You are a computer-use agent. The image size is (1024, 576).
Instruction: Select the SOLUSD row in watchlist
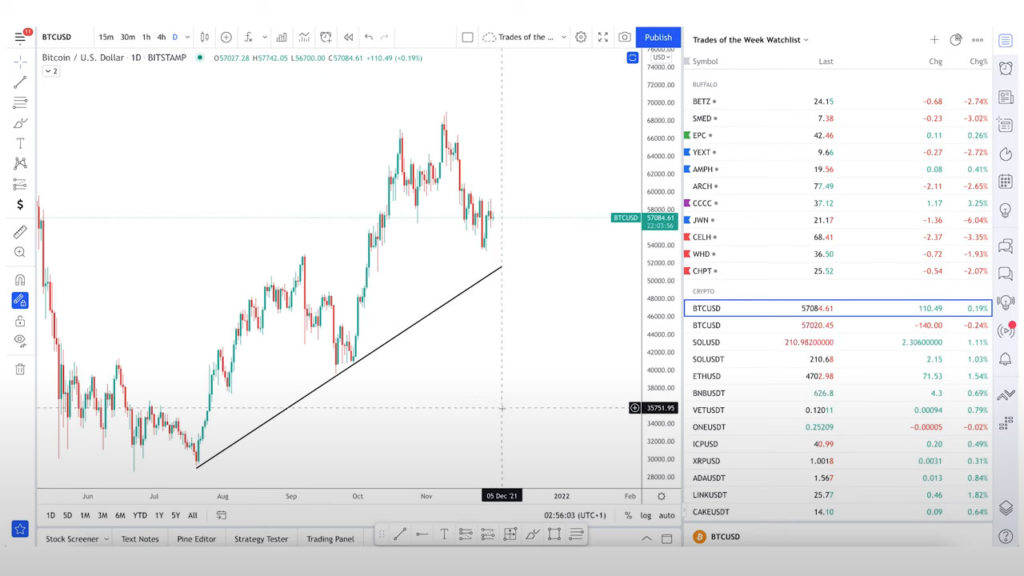click(x=838, y=342)
